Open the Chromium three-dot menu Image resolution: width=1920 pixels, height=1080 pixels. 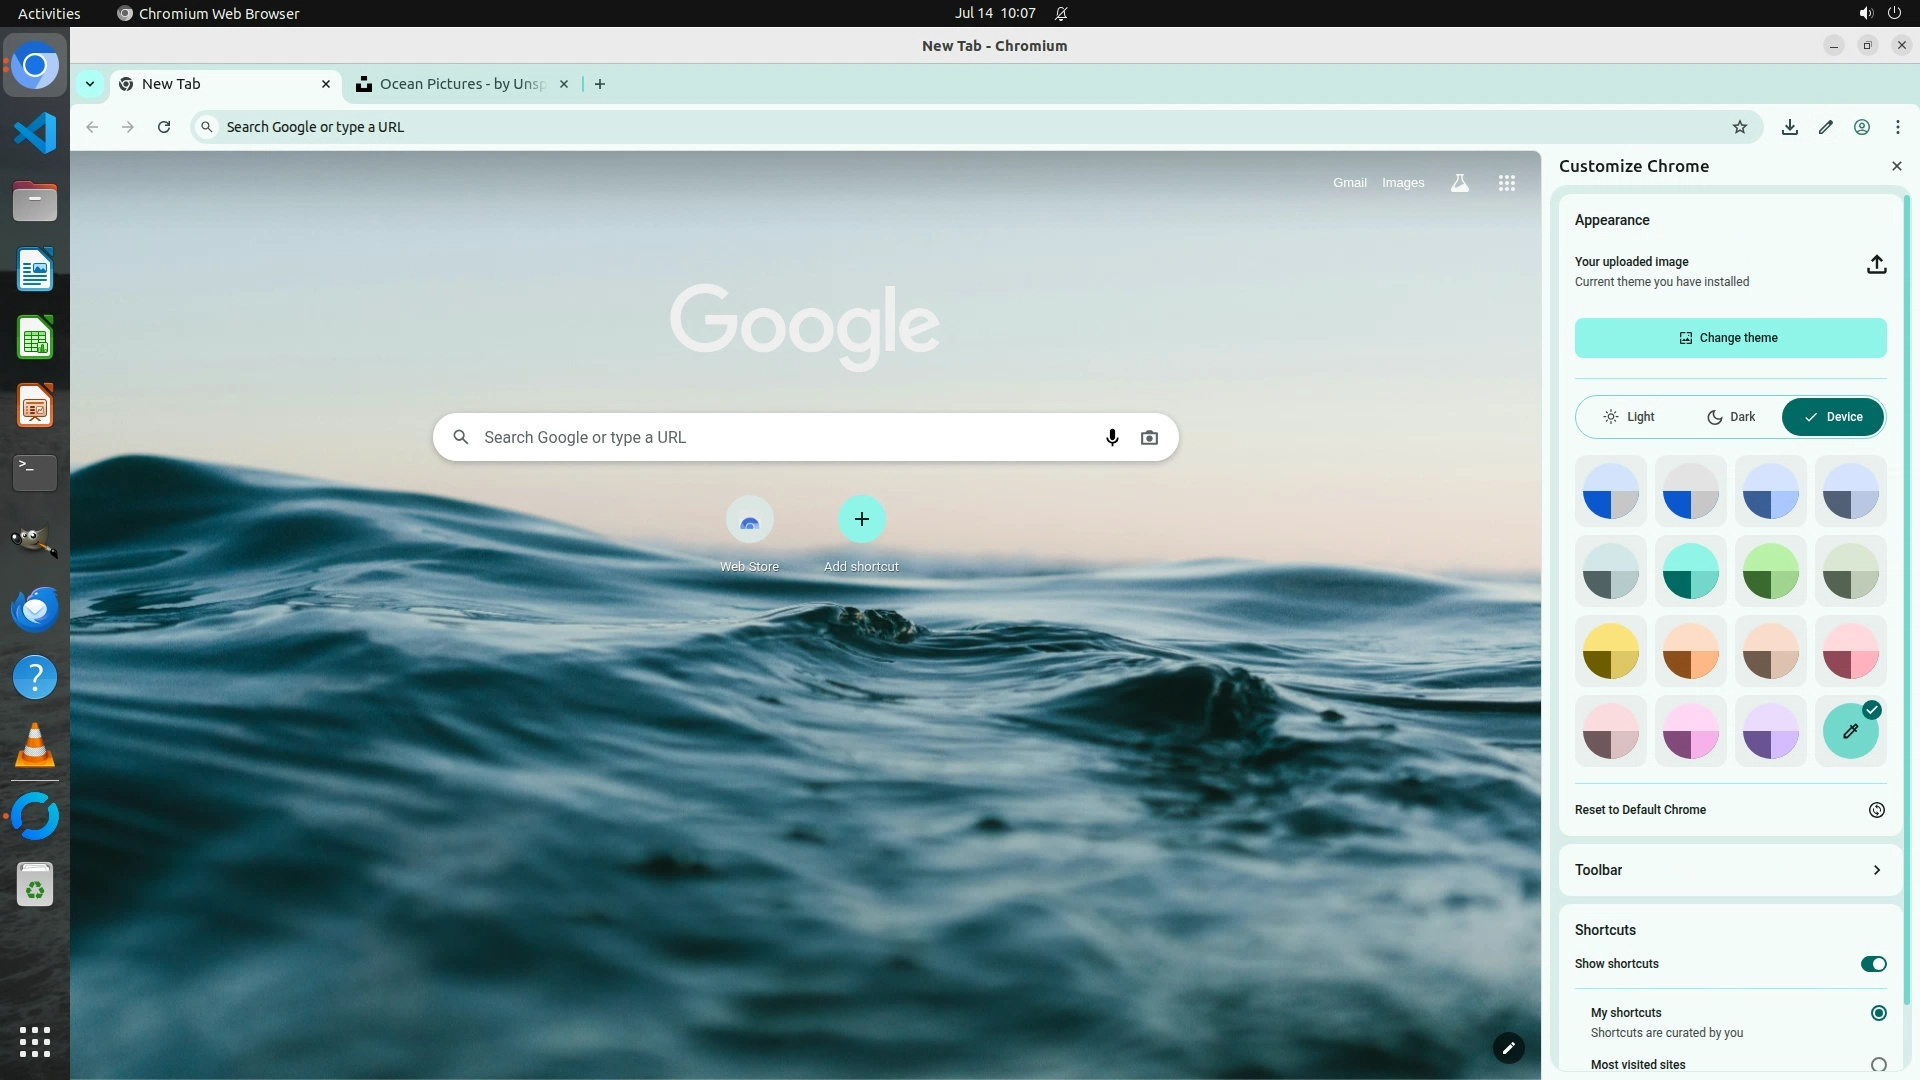point(1897,127)
